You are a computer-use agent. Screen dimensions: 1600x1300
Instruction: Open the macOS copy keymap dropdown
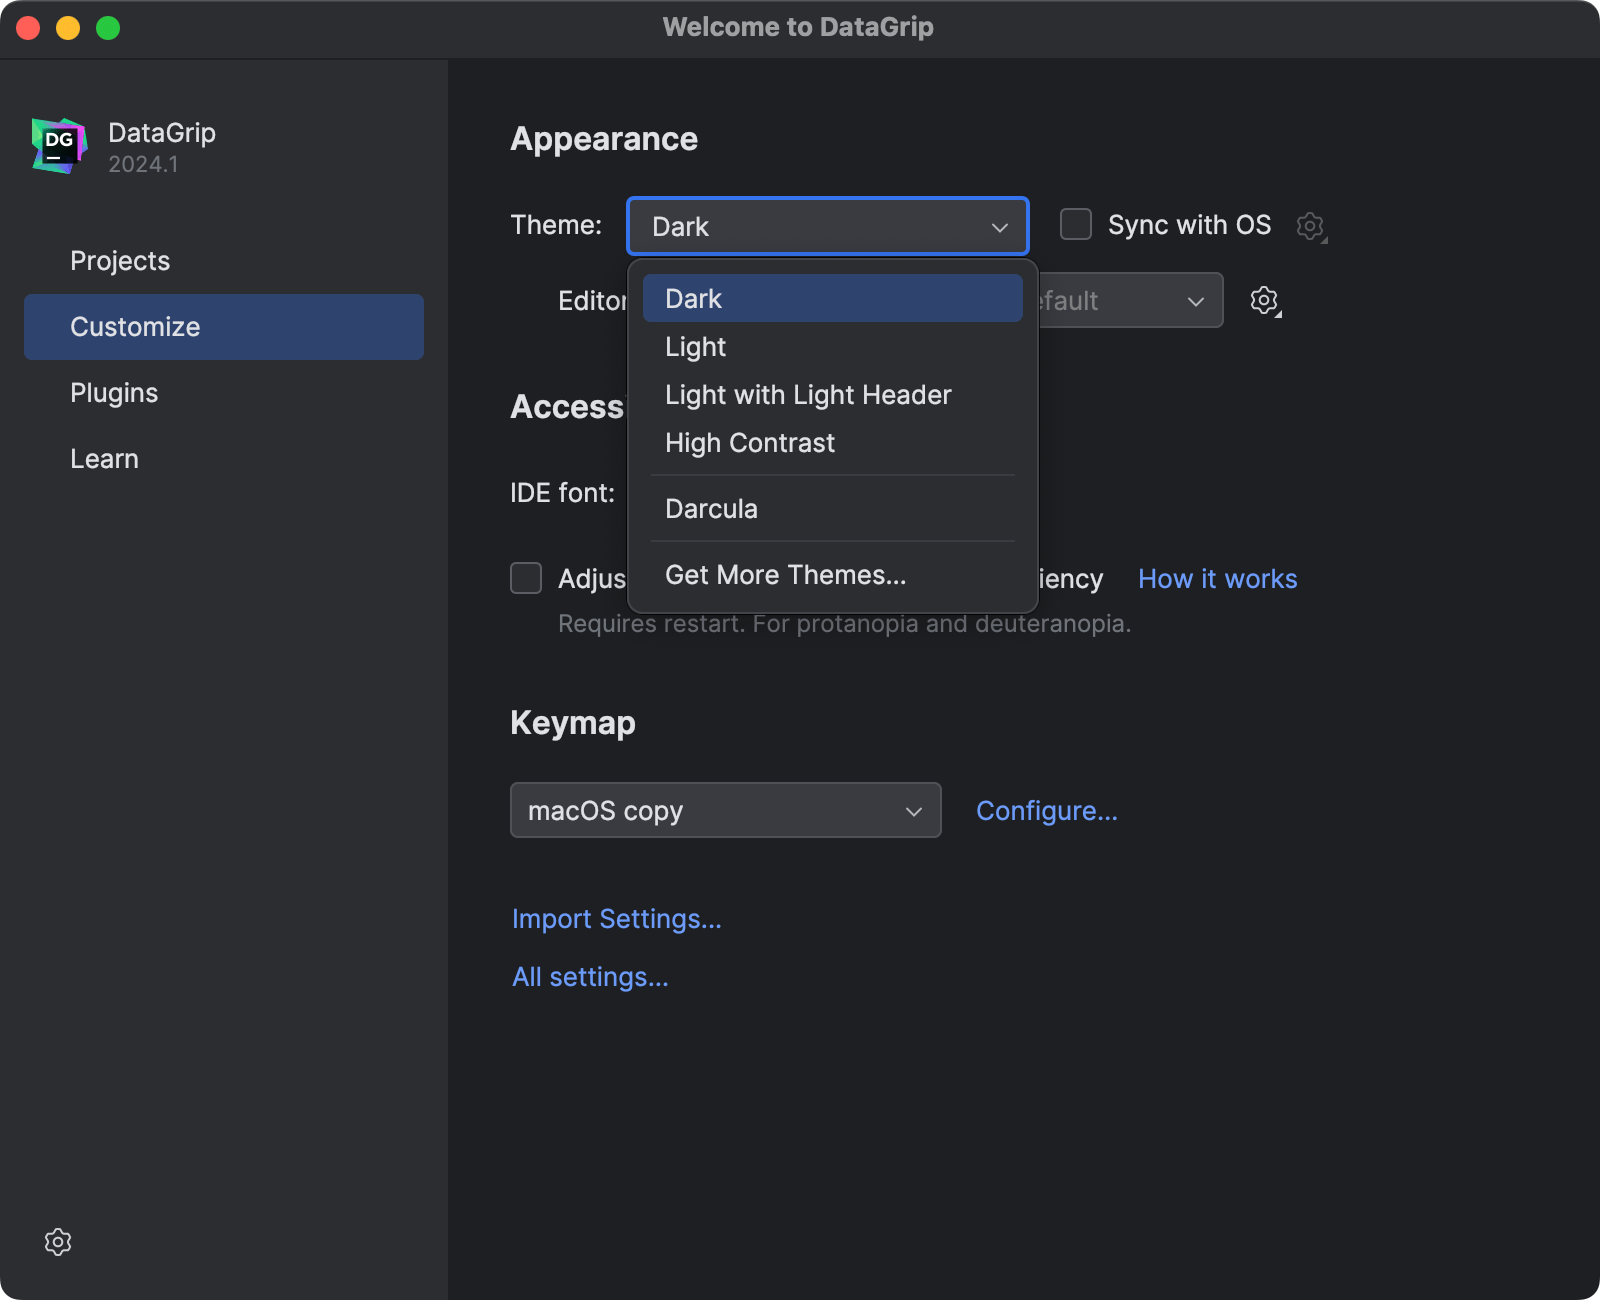[x=725, y=810]
